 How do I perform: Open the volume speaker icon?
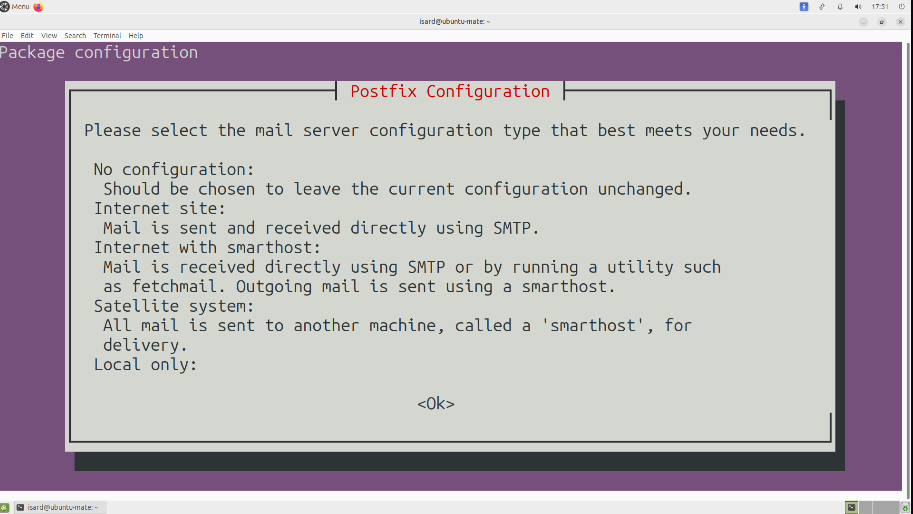tap(858, 6)
